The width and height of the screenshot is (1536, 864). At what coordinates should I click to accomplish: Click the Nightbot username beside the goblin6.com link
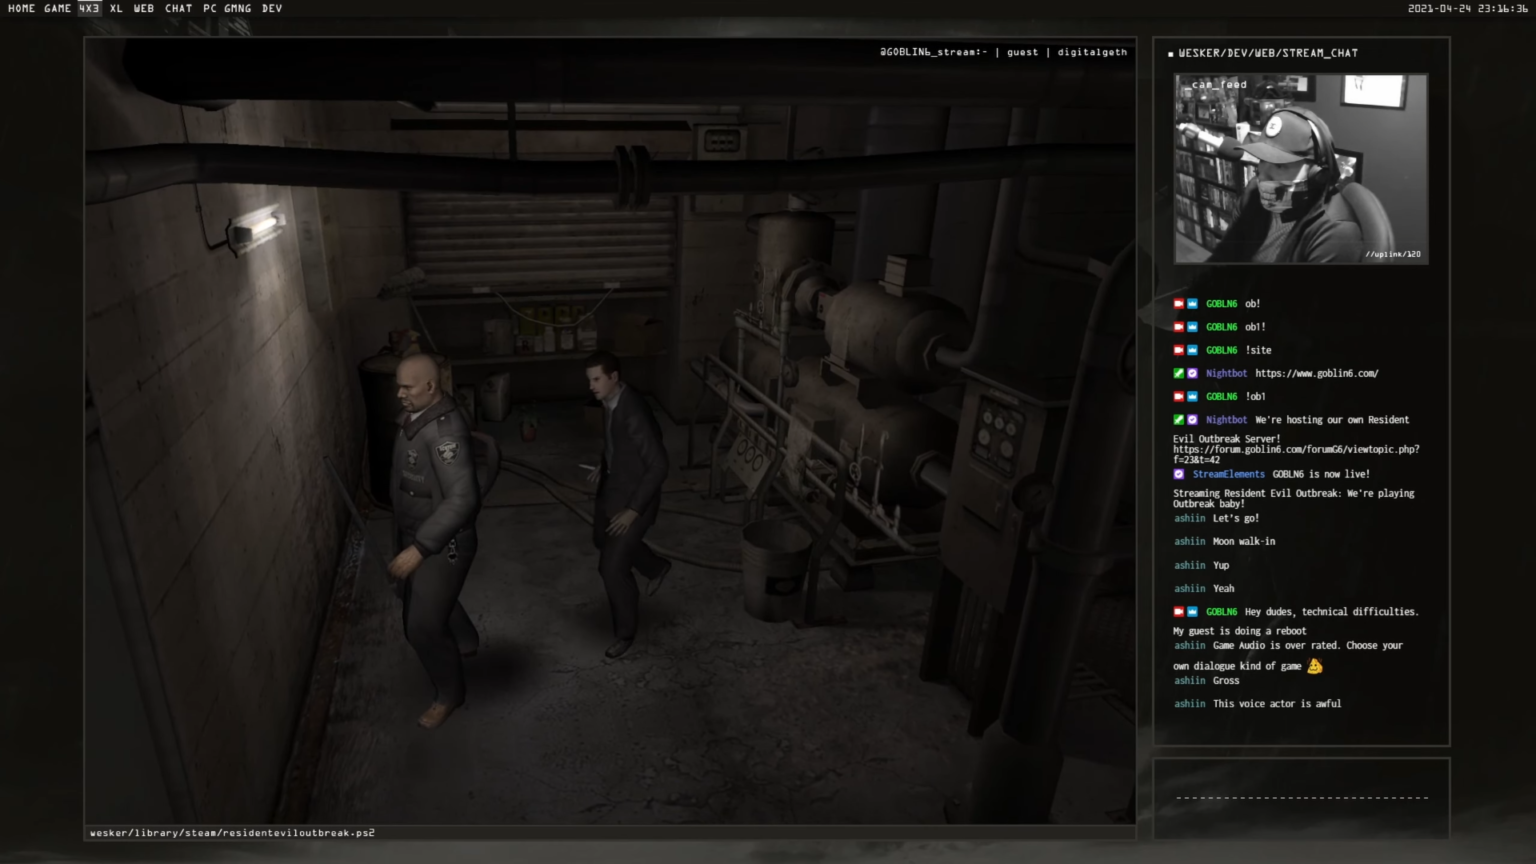coord(1226,374)
